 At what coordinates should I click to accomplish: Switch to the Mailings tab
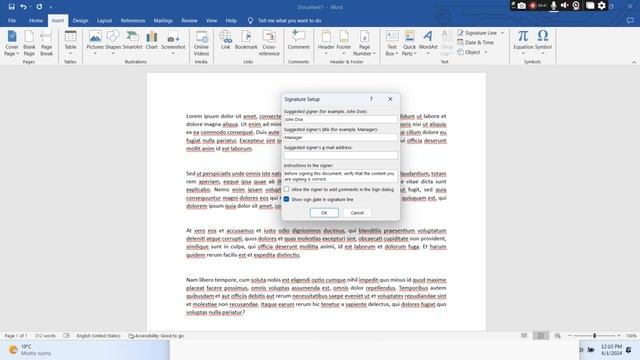point(163,20)
